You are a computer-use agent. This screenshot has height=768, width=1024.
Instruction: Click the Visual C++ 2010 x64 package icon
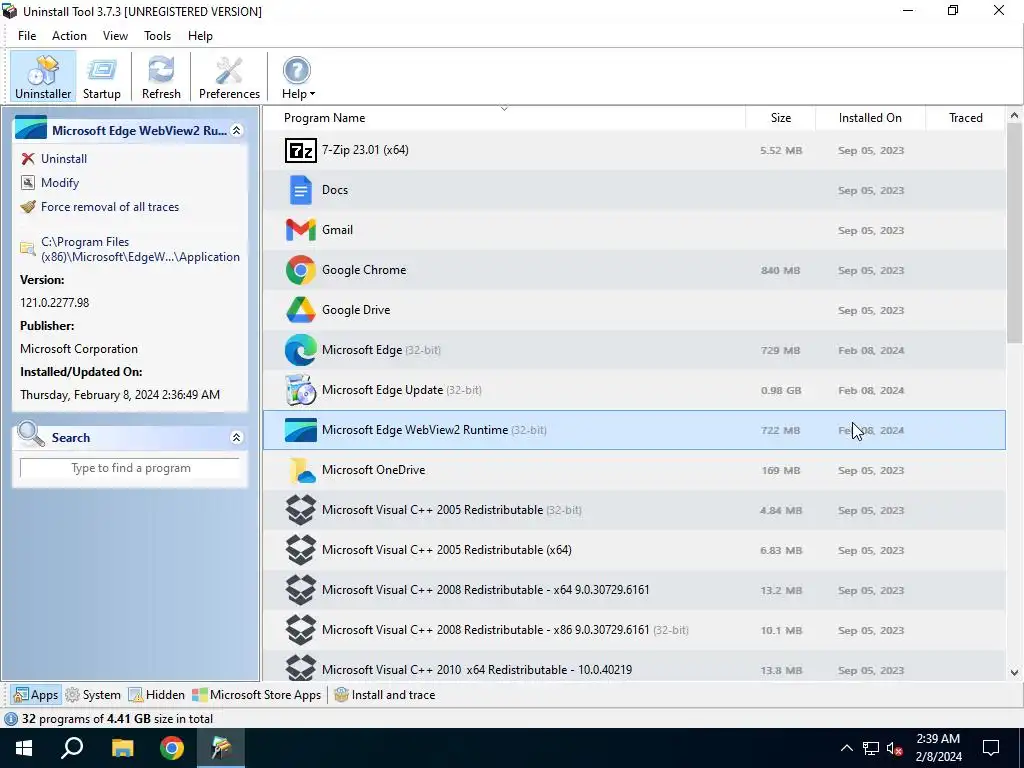click(x=300, y=668)
